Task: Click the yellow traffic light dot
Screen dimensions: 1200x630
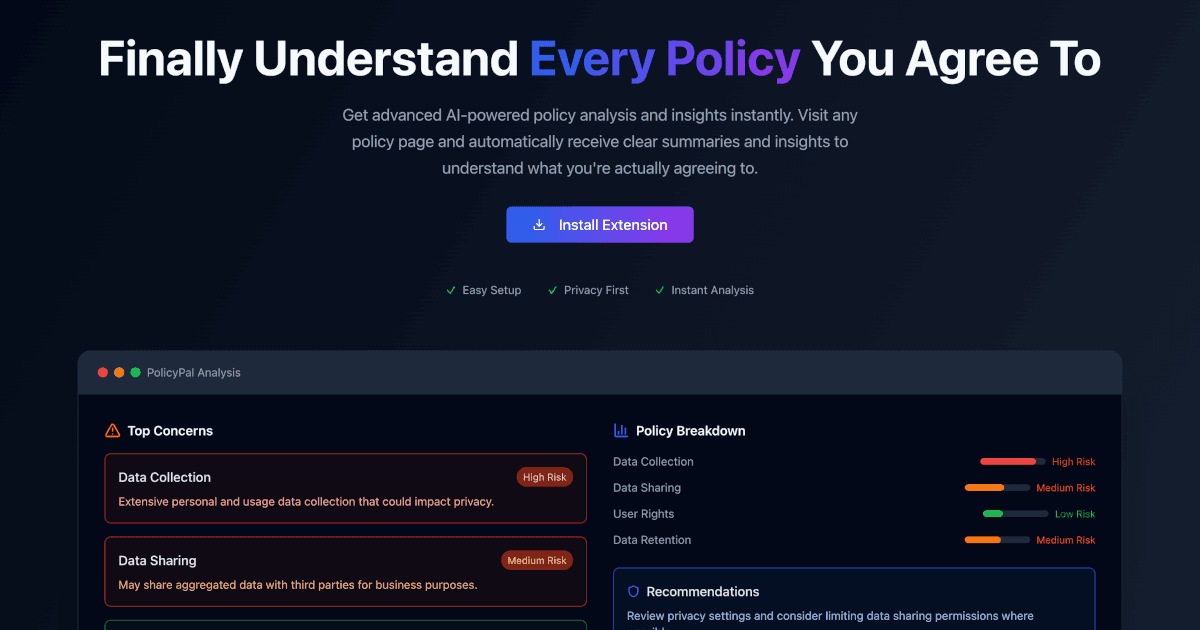Action: (119, 371)
